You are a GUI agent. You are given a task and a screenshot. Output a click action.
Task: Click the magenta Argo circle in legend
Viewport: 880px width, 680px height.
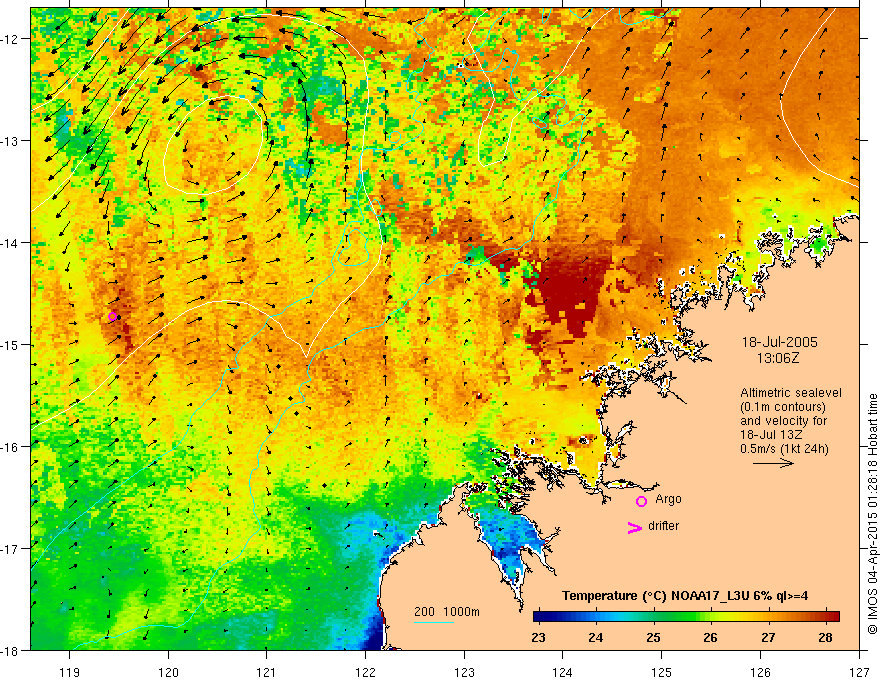[641, 501]
